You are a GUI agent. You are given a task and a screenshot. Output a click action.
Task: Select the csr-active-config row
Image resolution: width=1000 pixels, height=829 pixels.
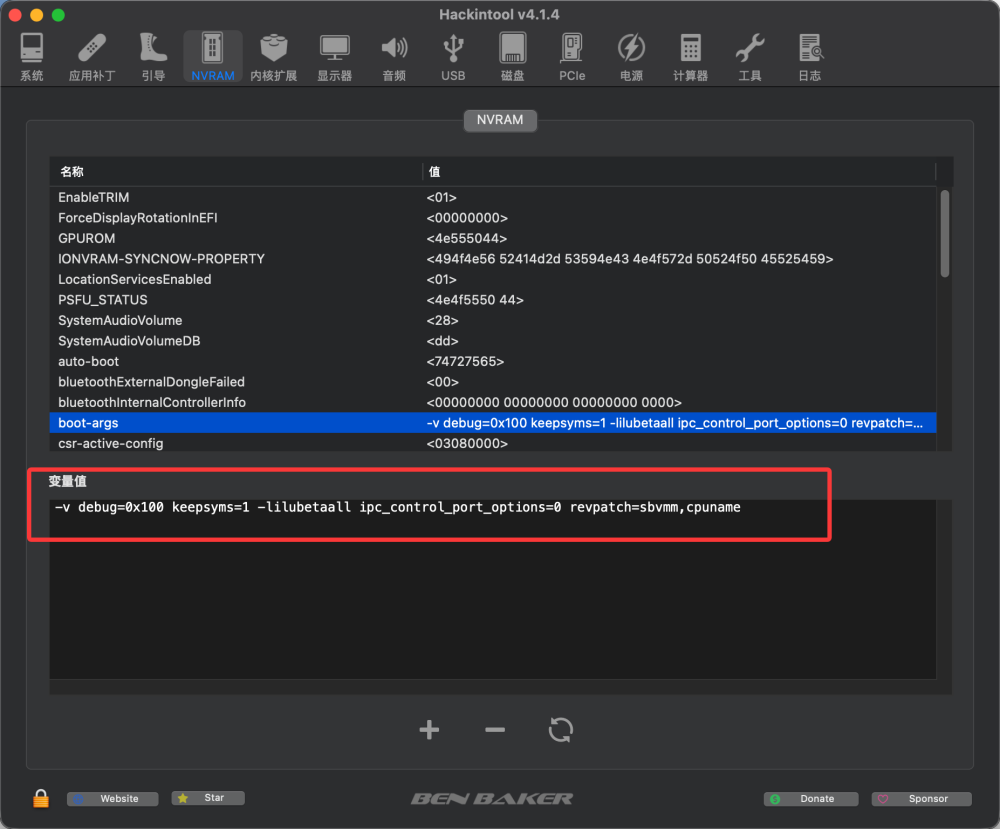[x=492, y=443]
